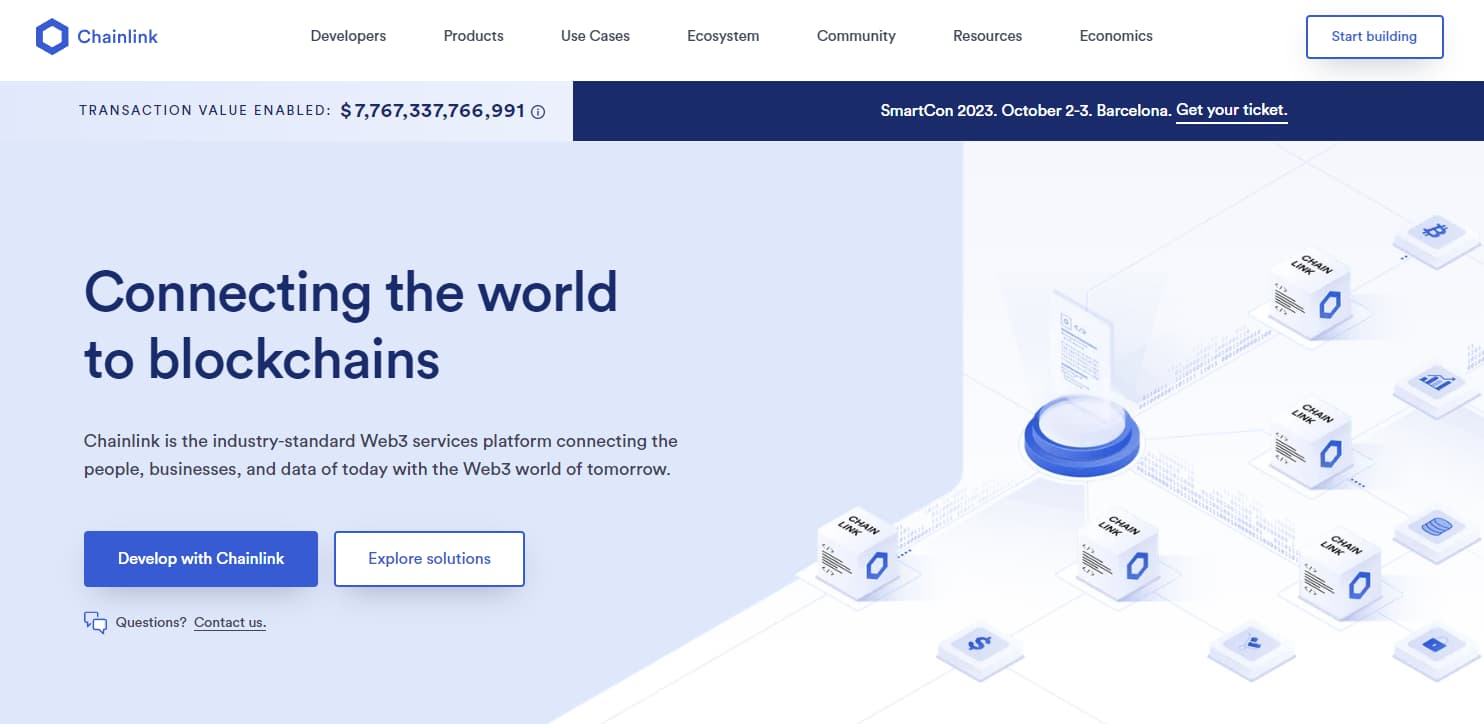Open the Use Cases menu

595,36
